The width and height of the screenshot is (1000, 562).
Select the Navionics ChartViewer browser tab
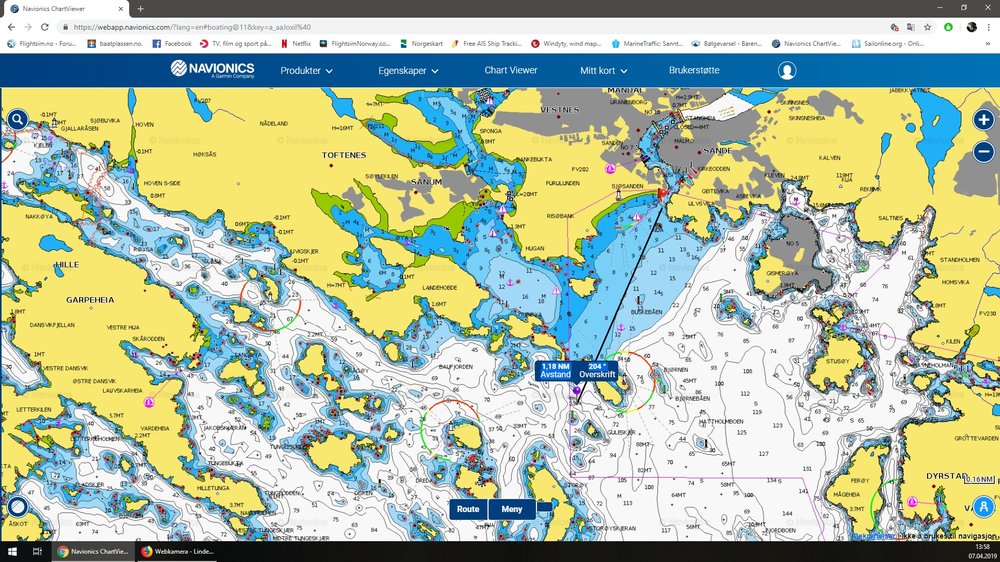(64, 9)
